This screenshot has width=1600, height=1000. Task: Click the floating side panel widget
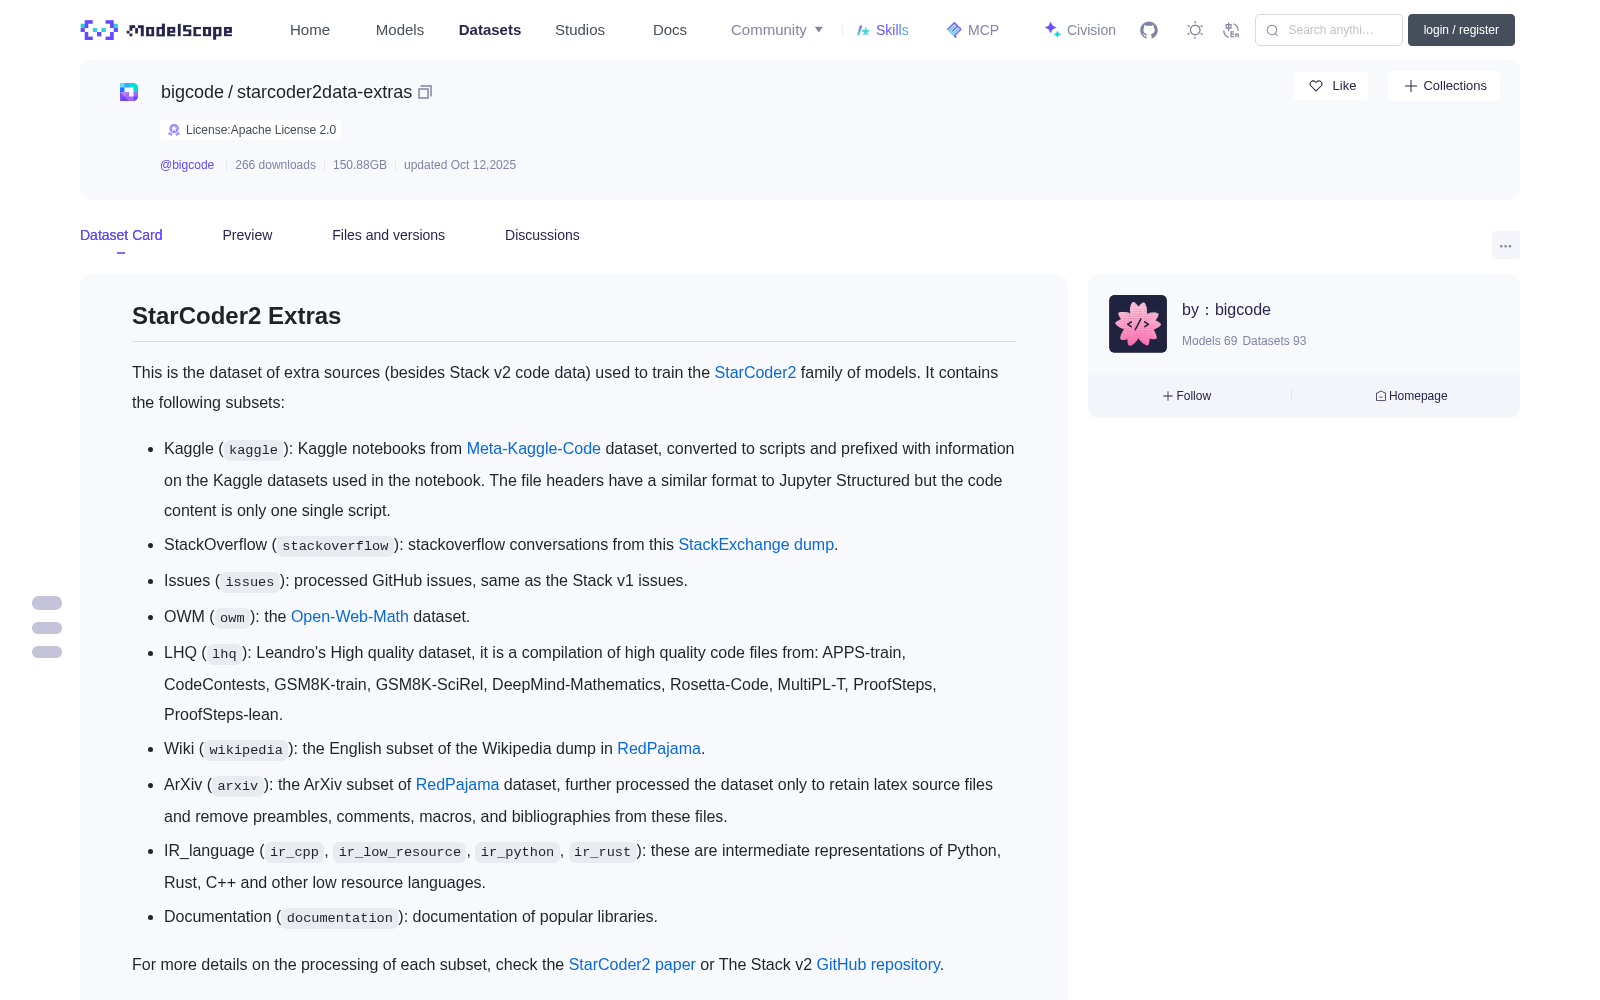(47, 628)
